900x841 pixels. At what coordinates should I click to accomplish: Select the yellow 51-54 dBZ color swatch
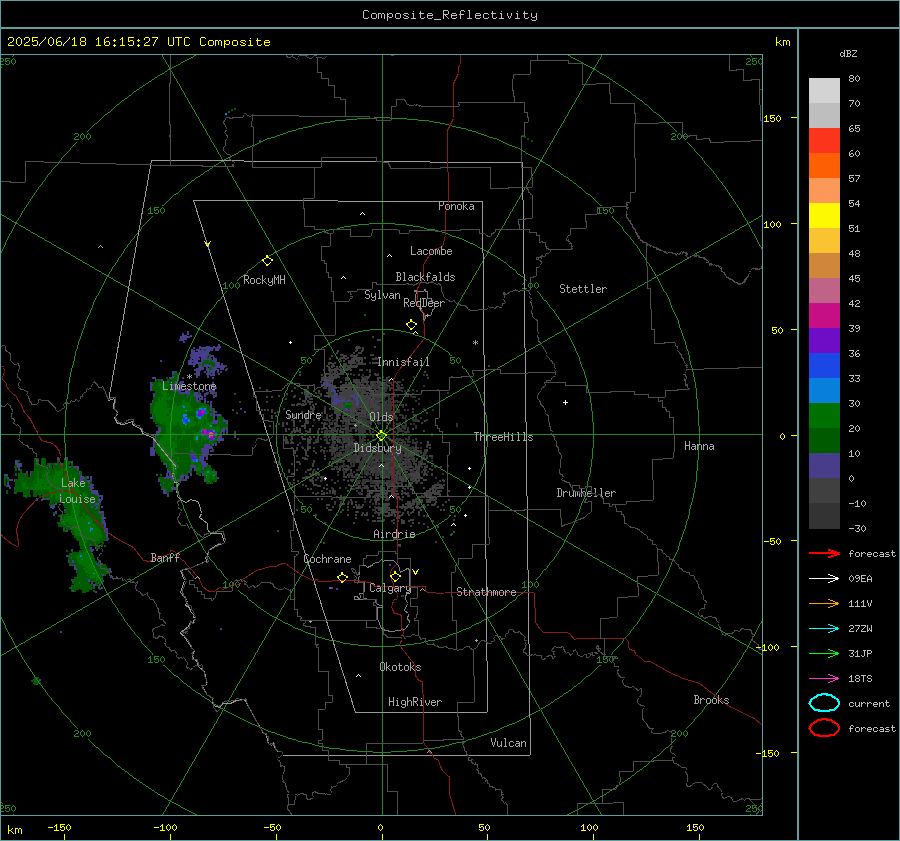tap(824, 216)
